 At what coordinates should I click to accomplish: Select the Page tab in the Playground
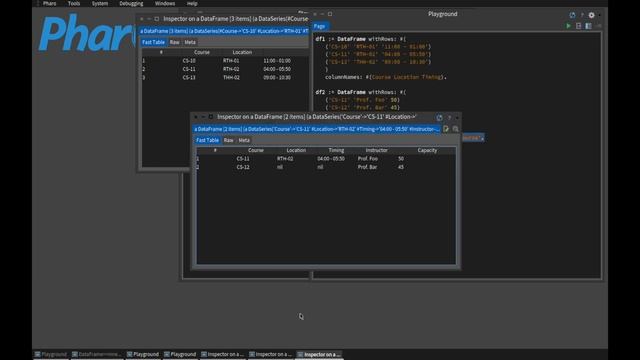click(x=320, y=26)
